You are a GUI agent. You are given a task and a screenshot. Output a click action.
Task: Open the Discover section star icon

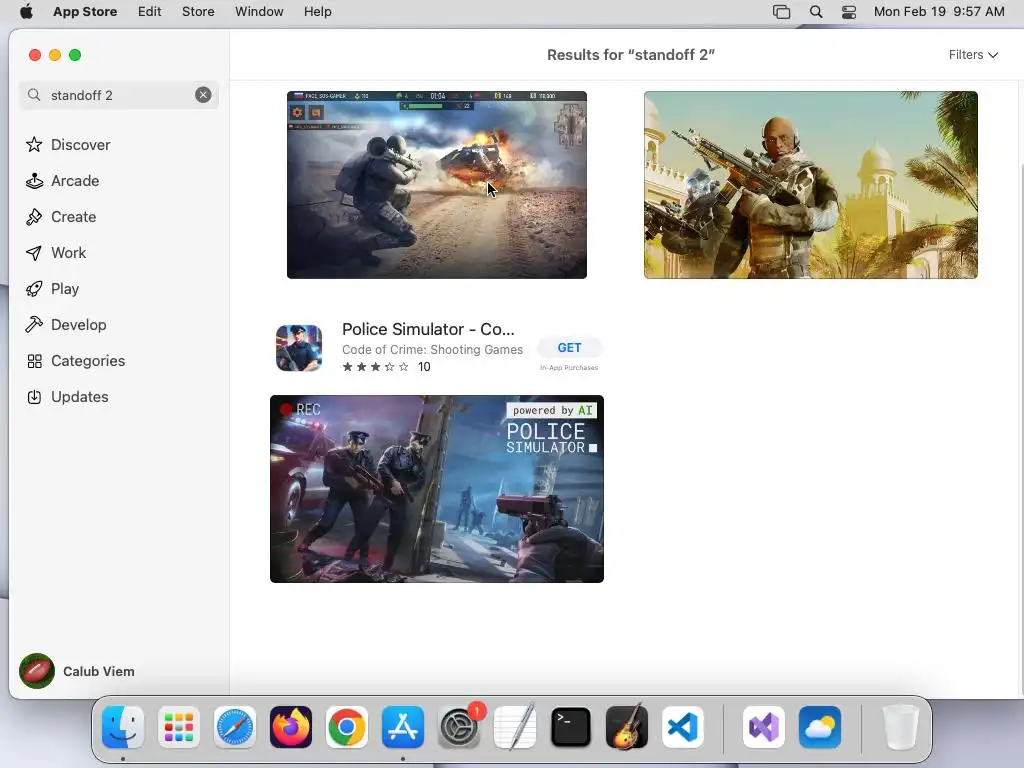(x=34, y=144)
